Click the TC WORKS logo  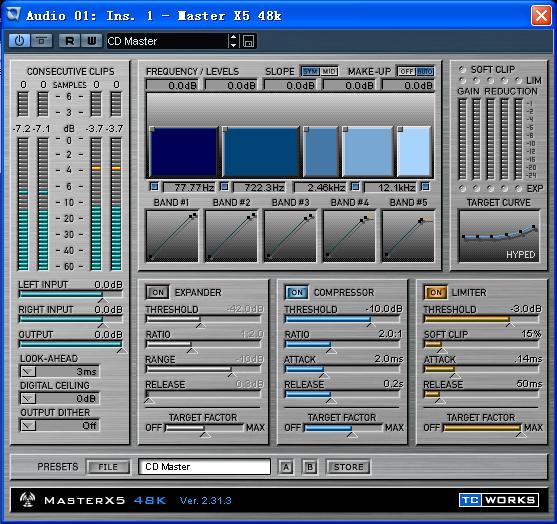tap(499, 500)
